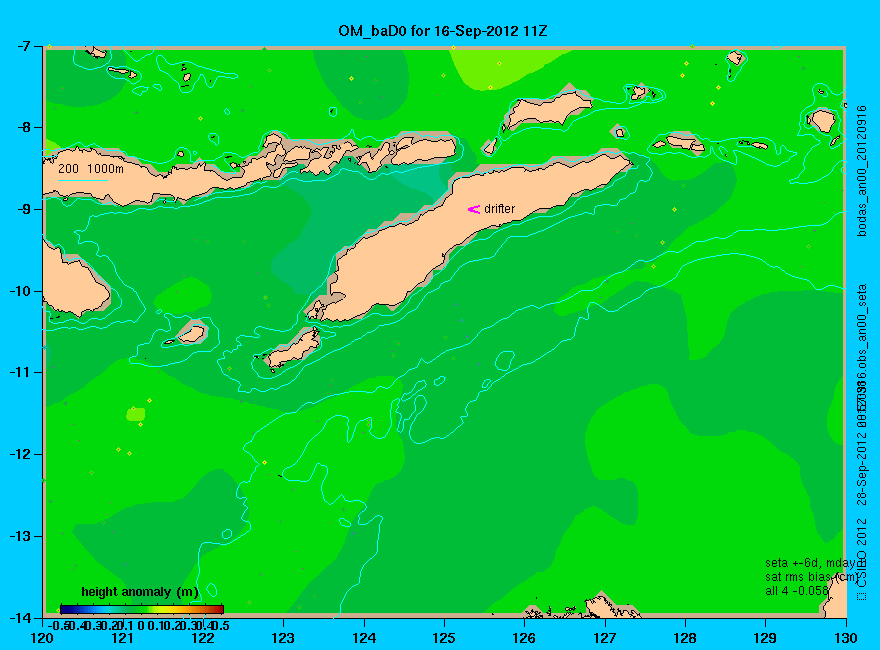Click longitude tick label 127
Screen dimensions: 880x650
point(605,638)
